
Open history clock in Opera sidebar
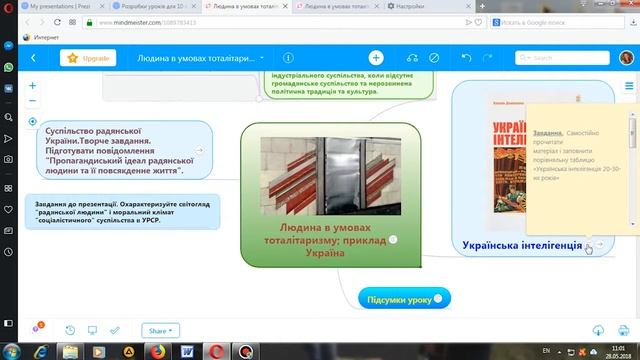click(x=9, y=252)
